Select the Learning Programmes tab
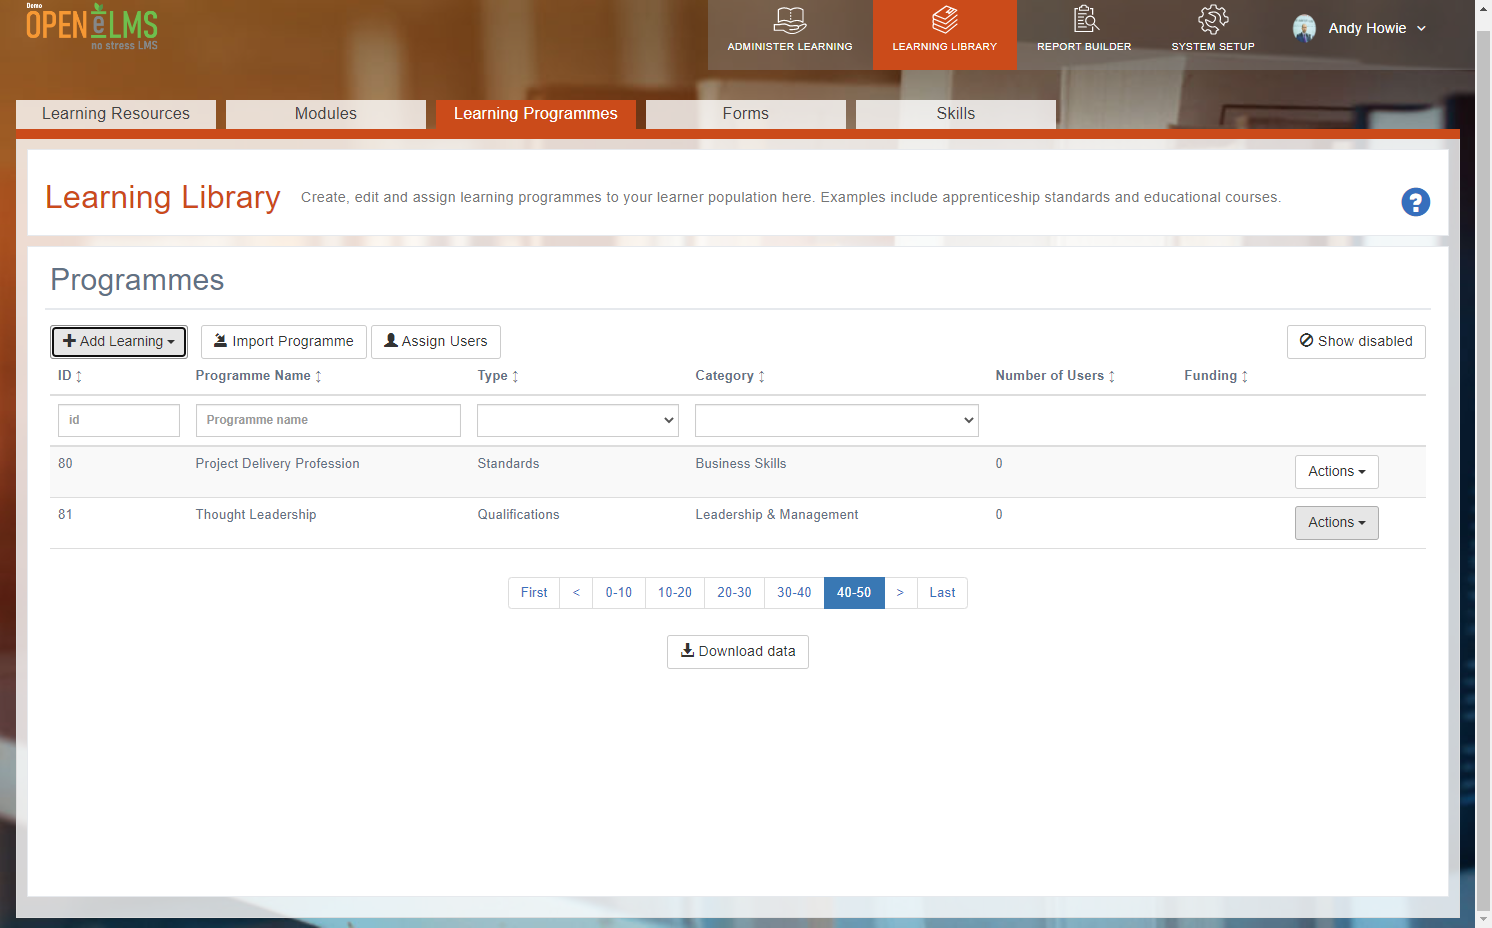This screenshot has width=1492, height=928. (x=536, y=114)
